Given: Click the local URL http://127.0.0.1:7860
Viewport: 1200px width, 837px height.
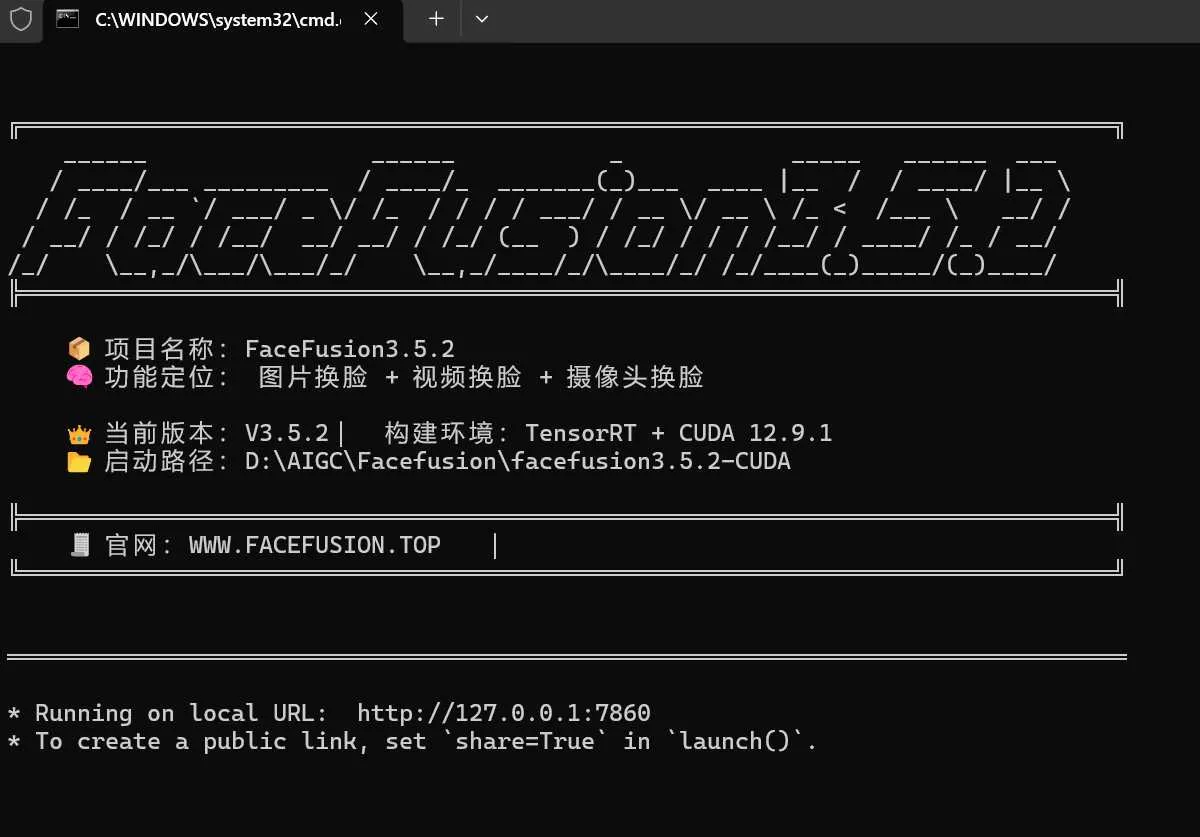Looking at the screenshot, I should pyautogui.click(x=504, y=713).
